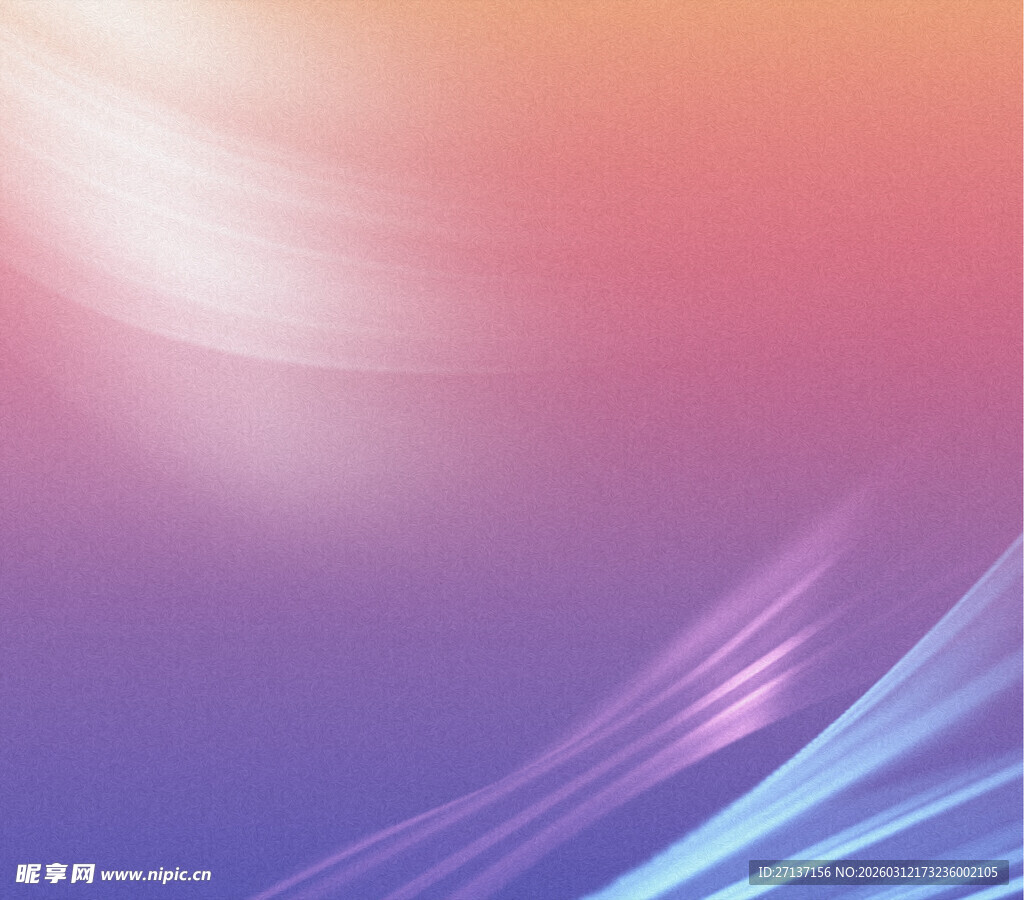1024x900 pixels.
Task: Open the www.nipic.cn watermark link
Action: coord(156,874)
